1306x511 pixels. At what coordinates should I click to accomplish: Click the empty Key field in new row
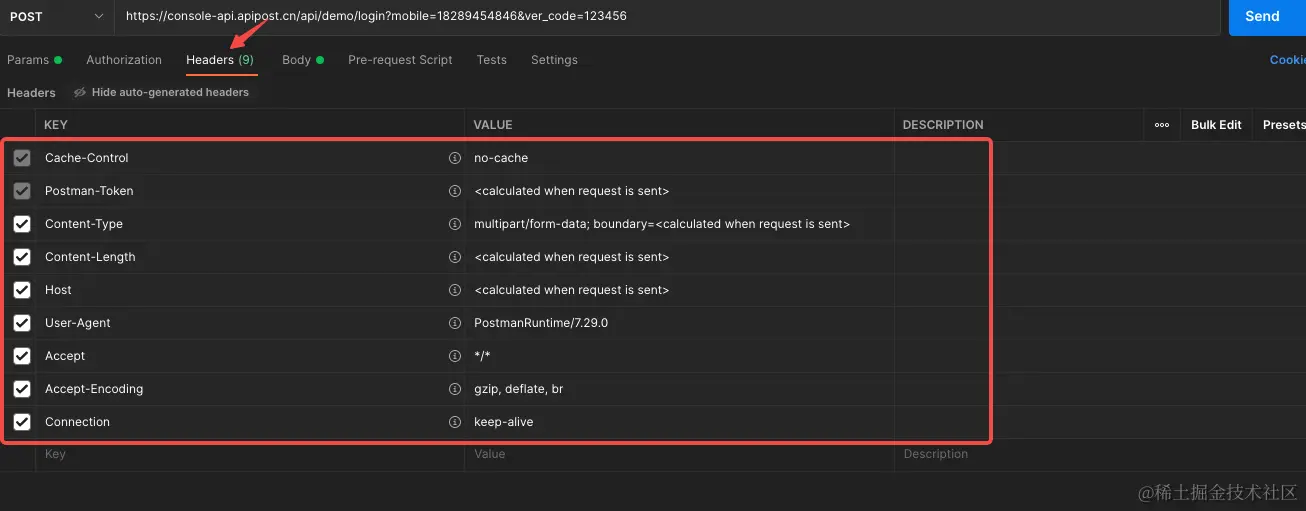point(250,454)
